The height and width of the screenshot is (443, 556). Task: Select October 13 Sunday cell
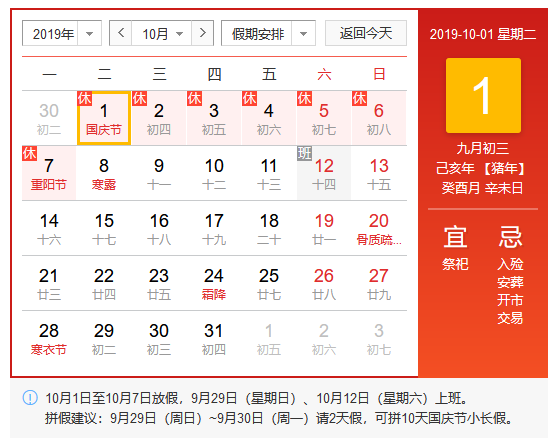[x=379, y=173]
